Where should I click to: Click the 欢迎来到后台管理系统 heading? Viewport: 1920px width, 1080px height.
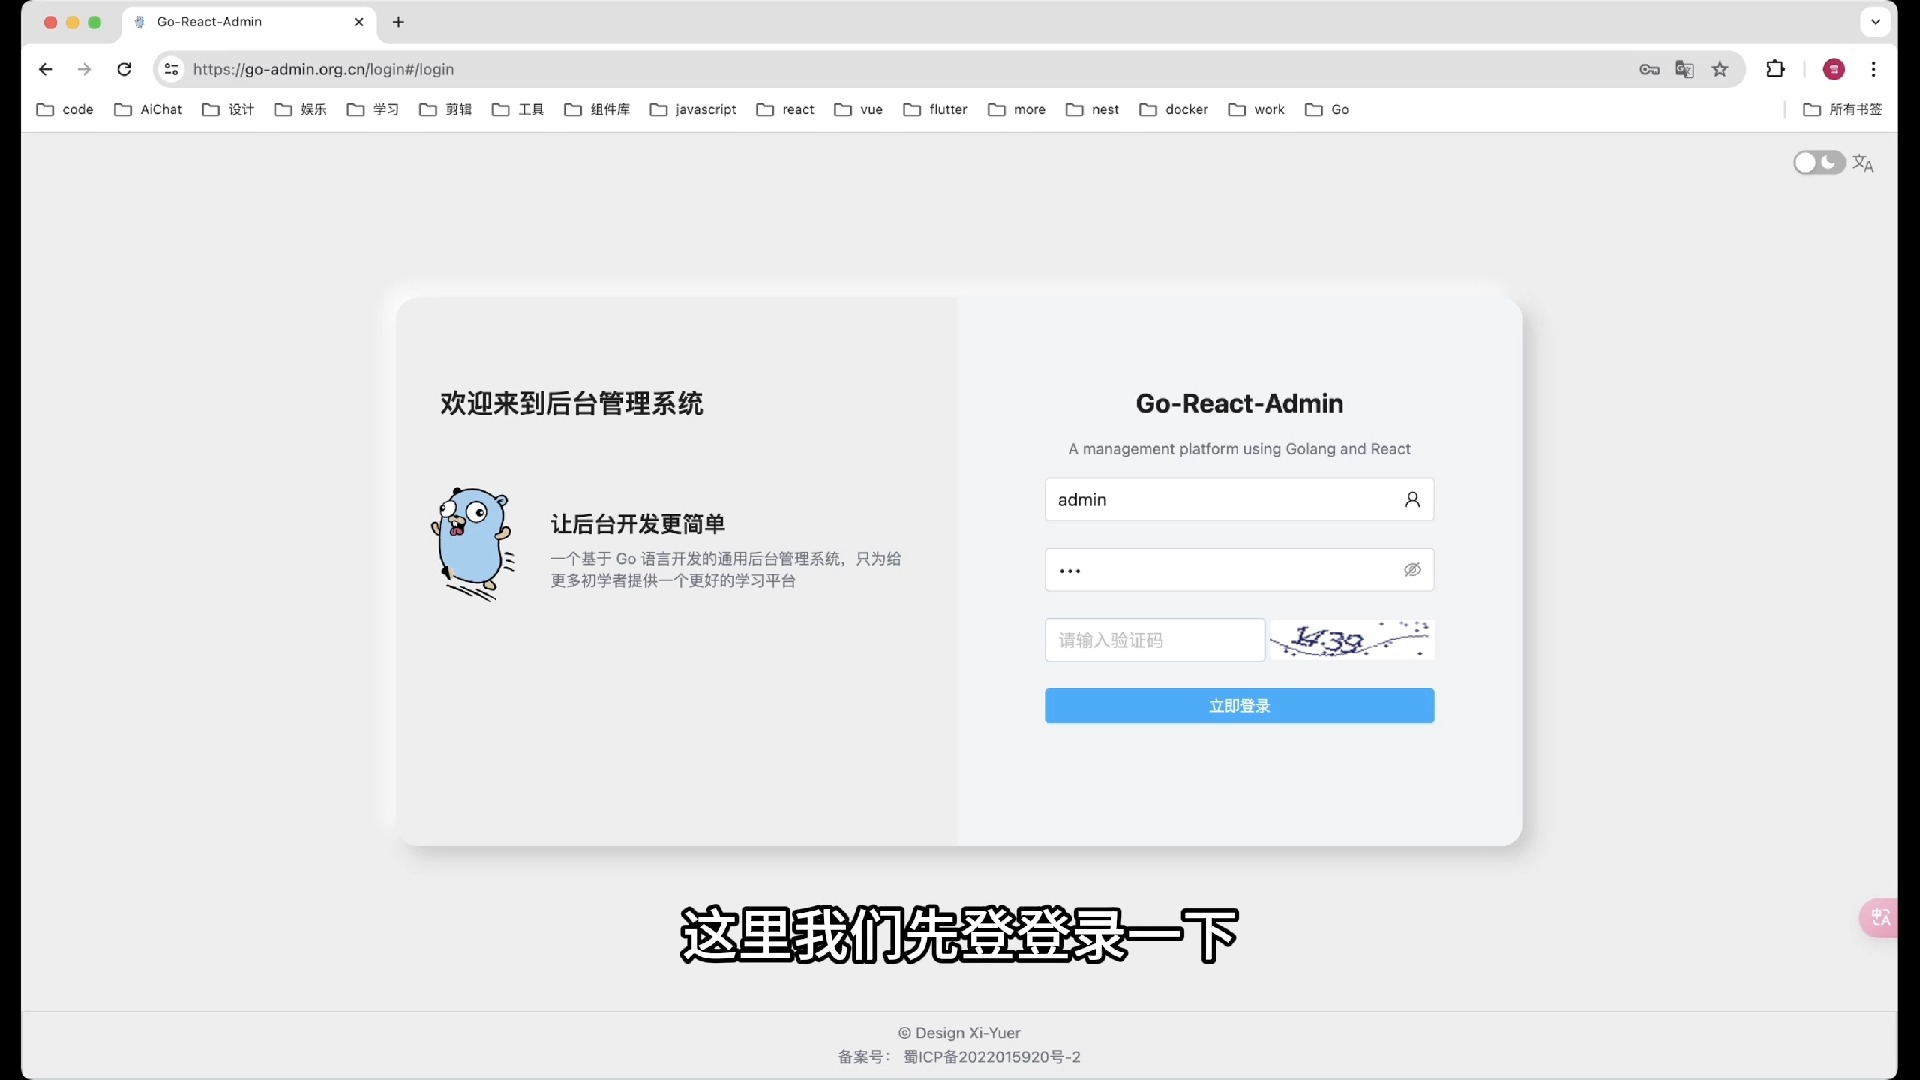pos(572,404)
